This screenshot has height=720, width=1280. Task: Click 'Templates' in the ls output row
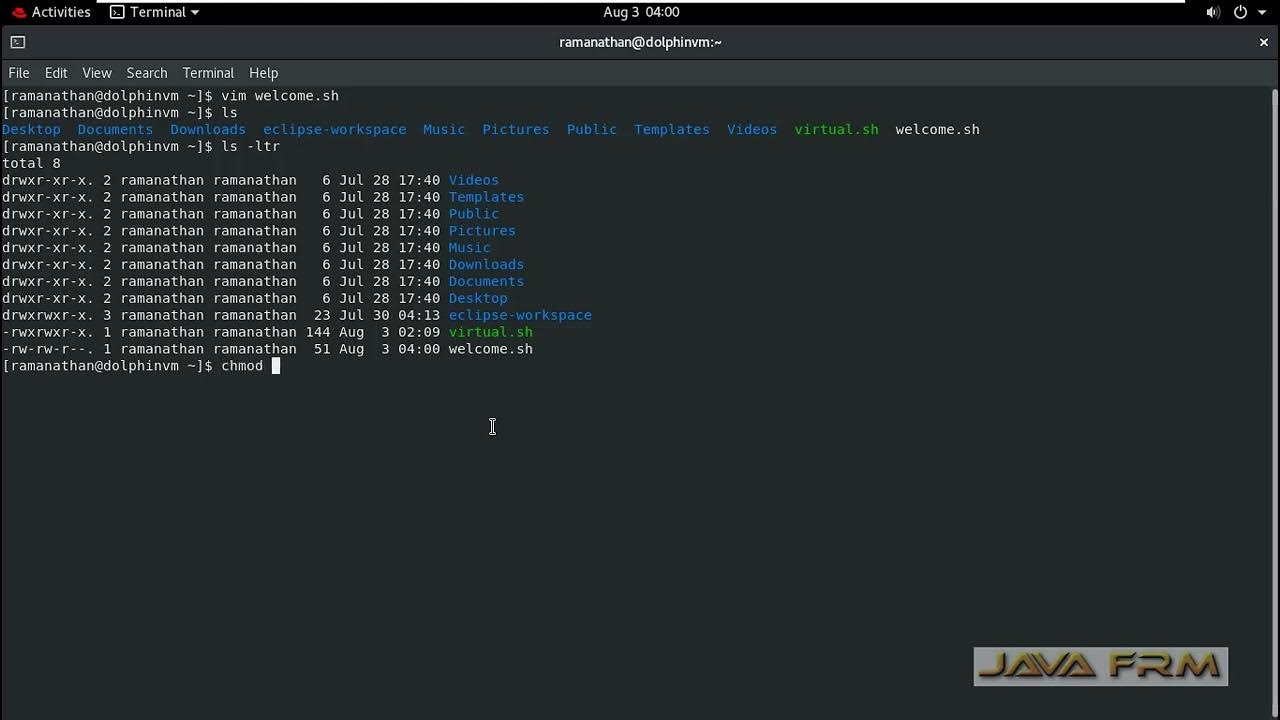pos(672,130)
